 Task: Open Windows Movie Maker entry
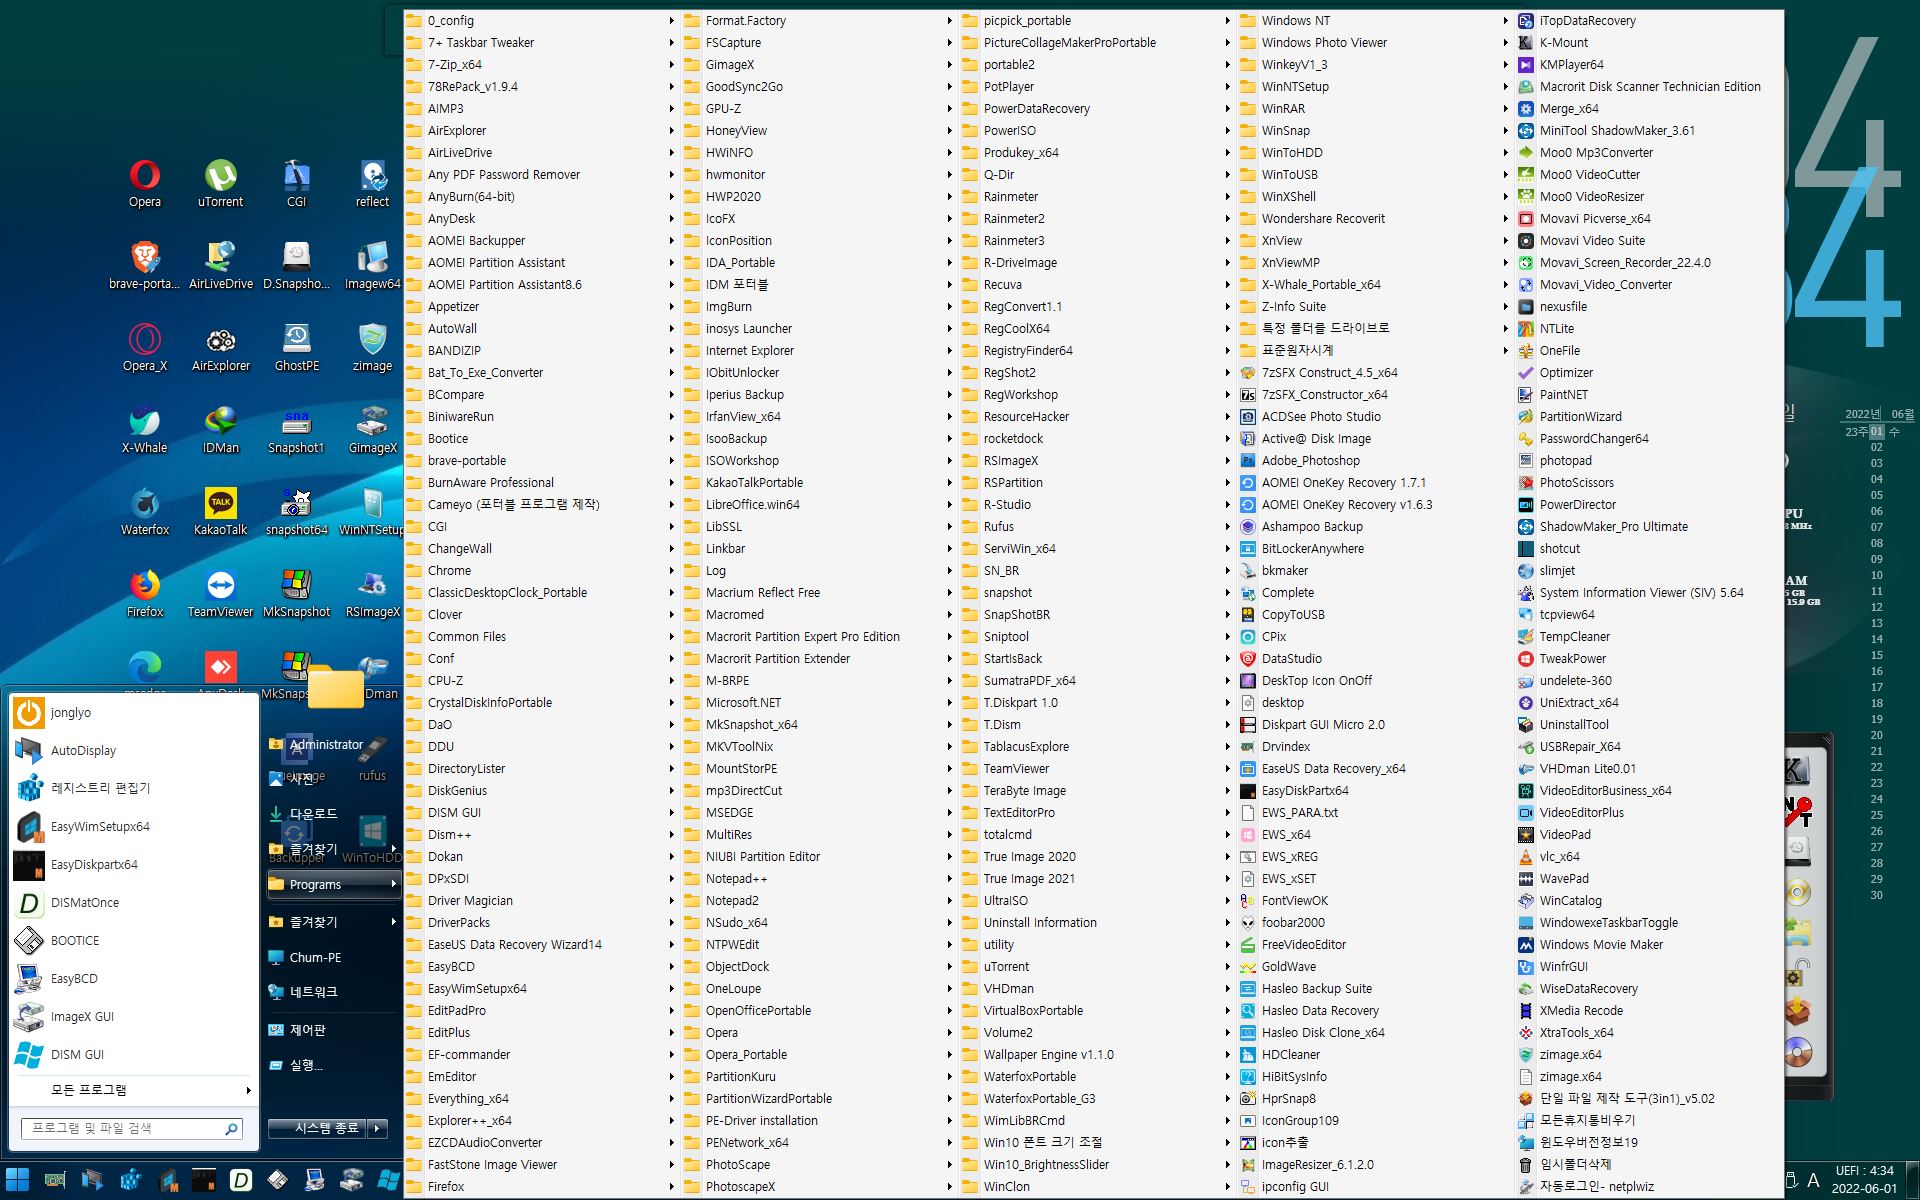(1648, 944)
